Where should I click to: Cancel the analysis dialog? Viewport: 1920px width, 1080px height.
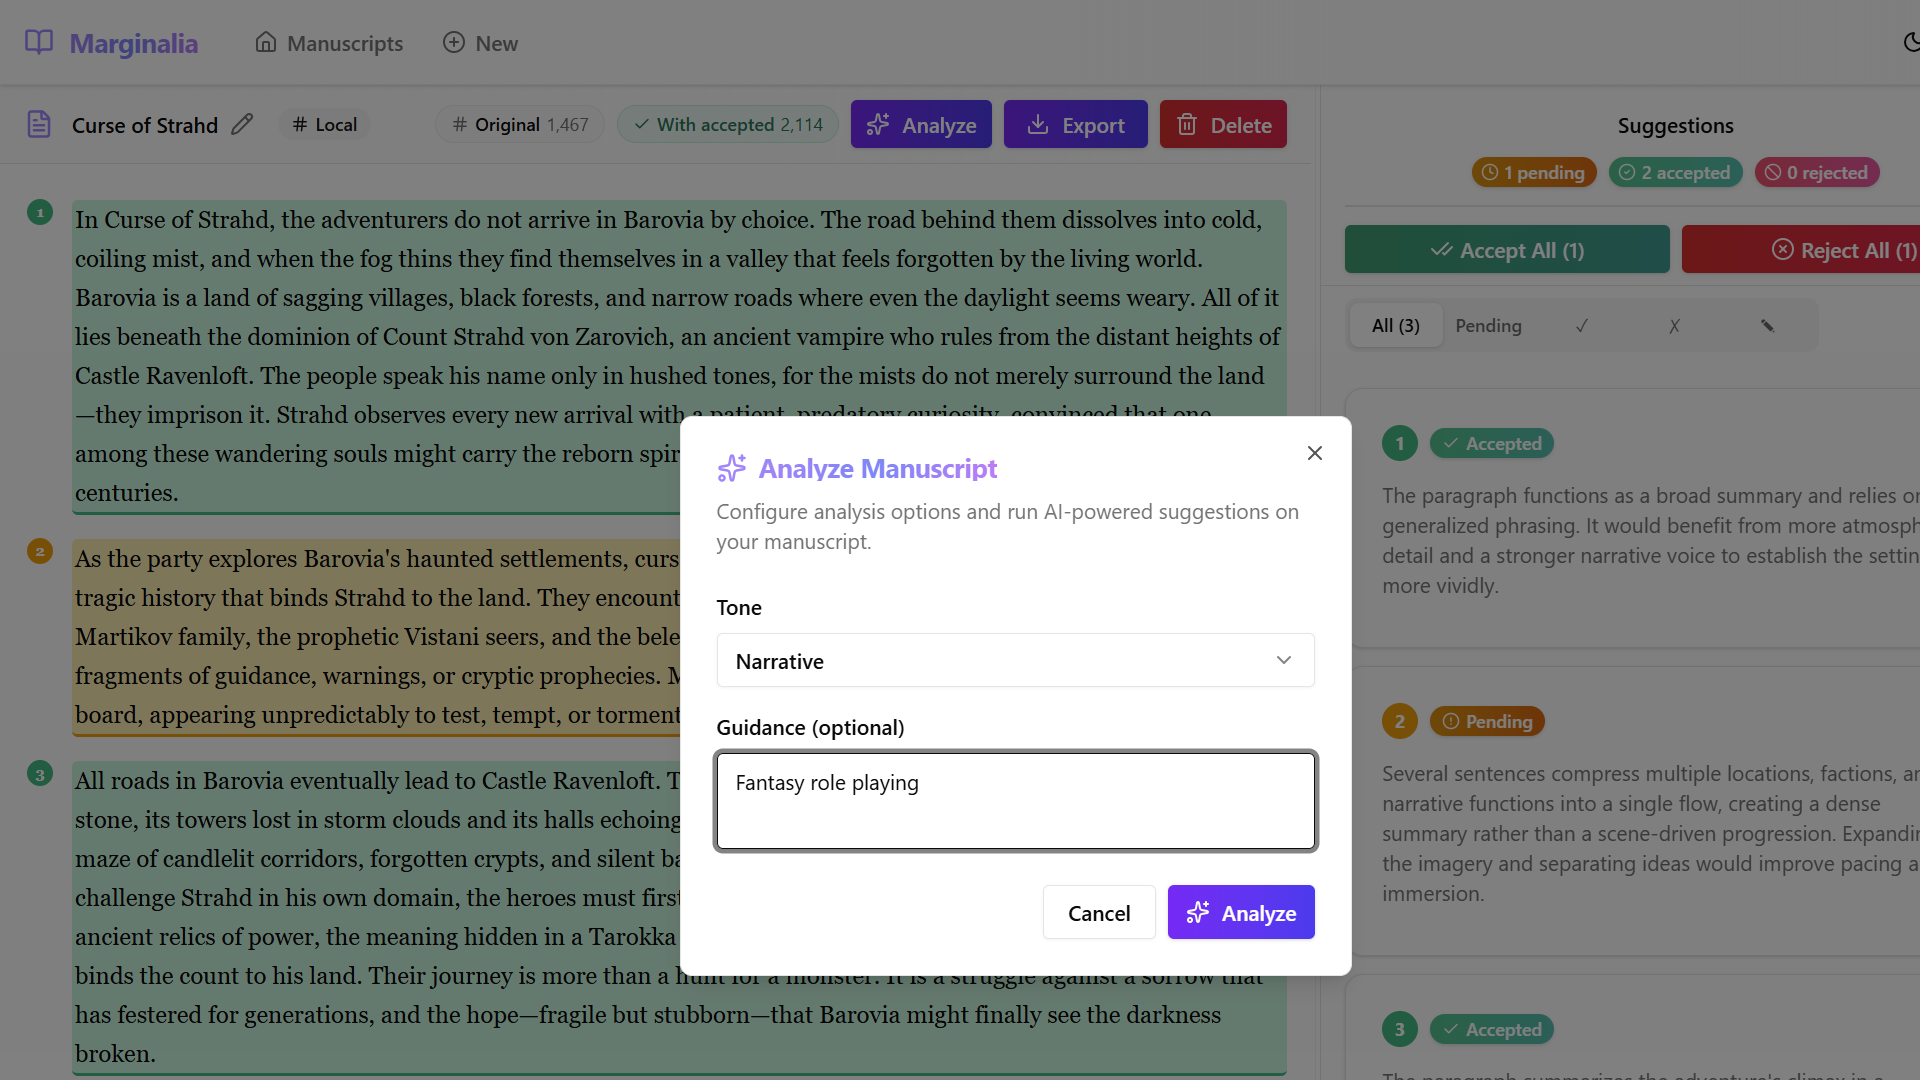(x=1099, y=912)
